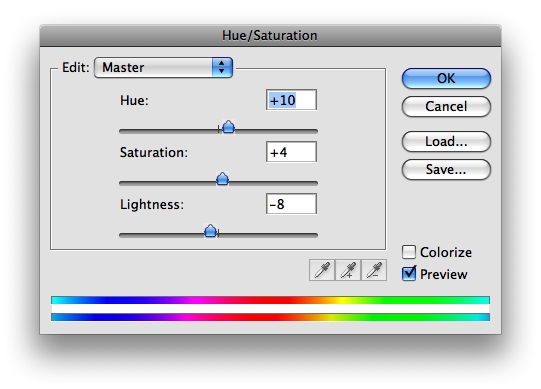Click the Hue: label
The width and height of the screenshot is (541, 389).
[134, 100]
